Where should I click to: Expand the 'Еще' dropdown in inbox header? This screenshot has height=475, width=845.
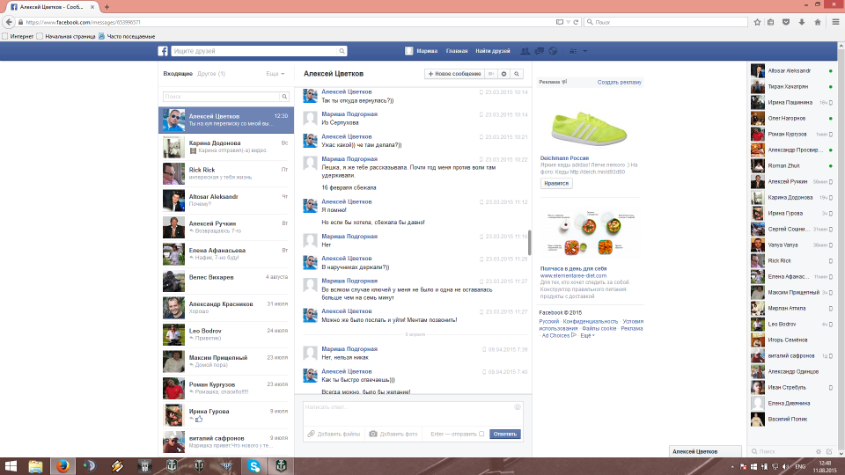click(275, 74)
